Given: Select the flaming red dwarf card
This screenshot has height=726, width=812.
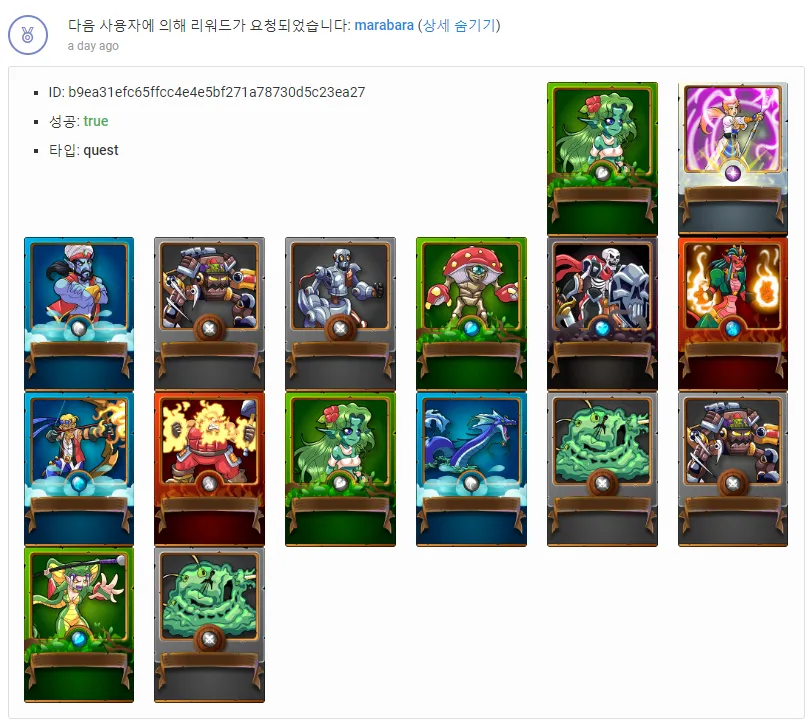Looking at the screenshot, I should 209,469.
